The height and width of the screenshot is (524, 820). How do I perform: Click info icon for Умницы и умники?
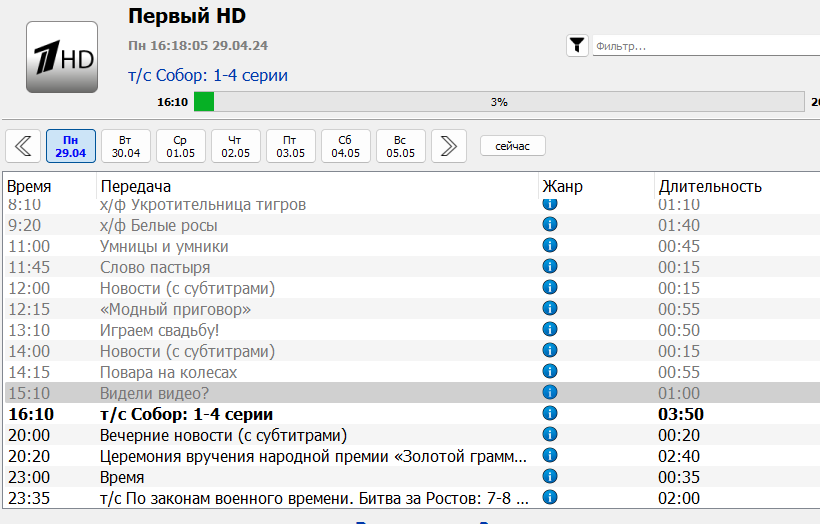pyautogui.click(x=549, y=246)
